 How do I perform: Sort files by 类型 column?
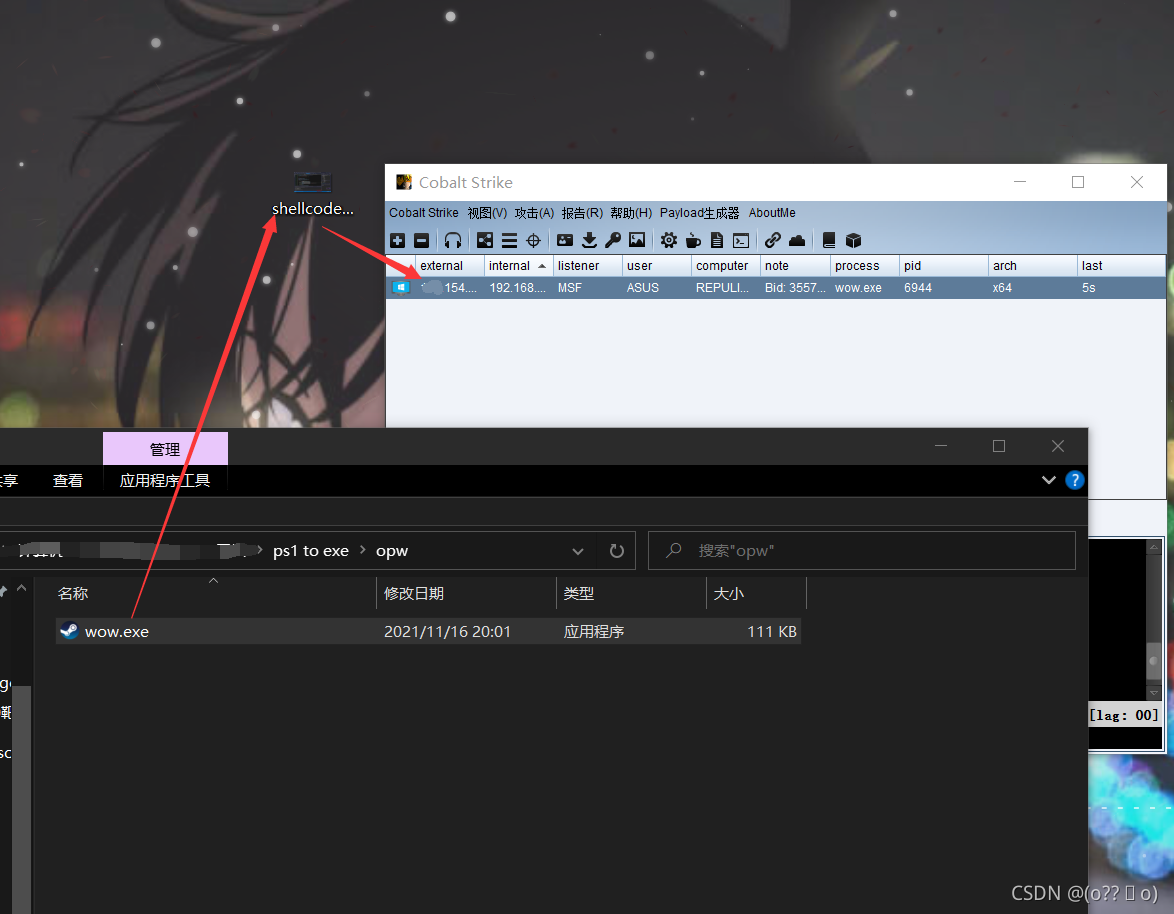point(631,594)
